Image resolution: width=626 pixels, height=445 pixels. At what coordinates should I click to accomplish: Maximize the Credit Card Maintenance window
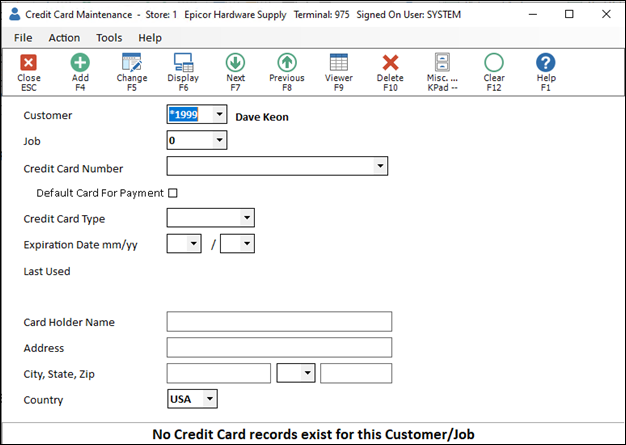click(x=569, y=14)
